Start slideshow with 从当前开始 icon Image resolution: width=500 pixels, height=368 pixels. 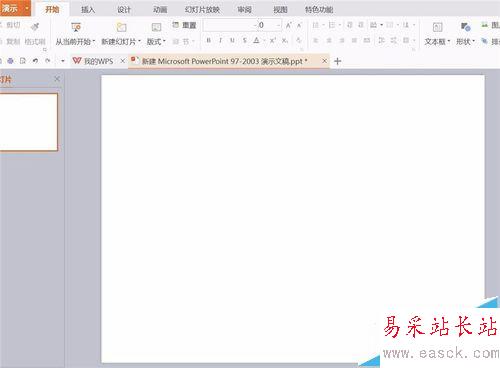pos(76,27)
